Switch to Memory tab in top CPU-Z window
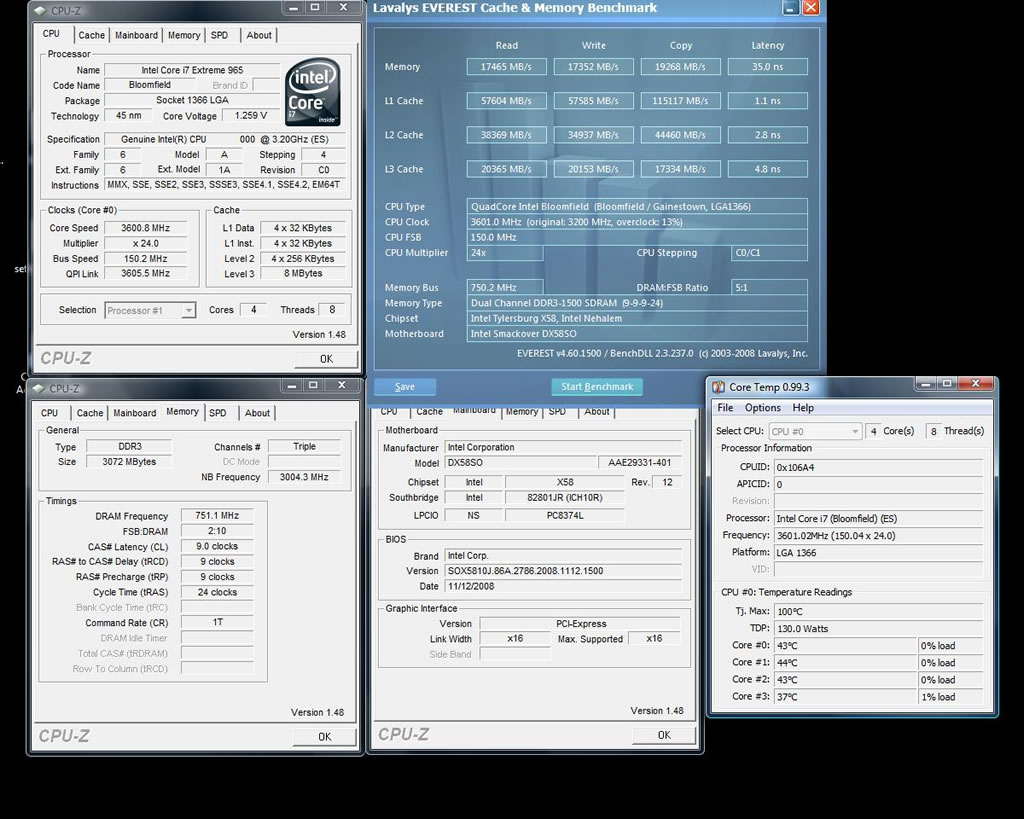The width and height of the screenshot is (1024, 819). pos(184,35)
